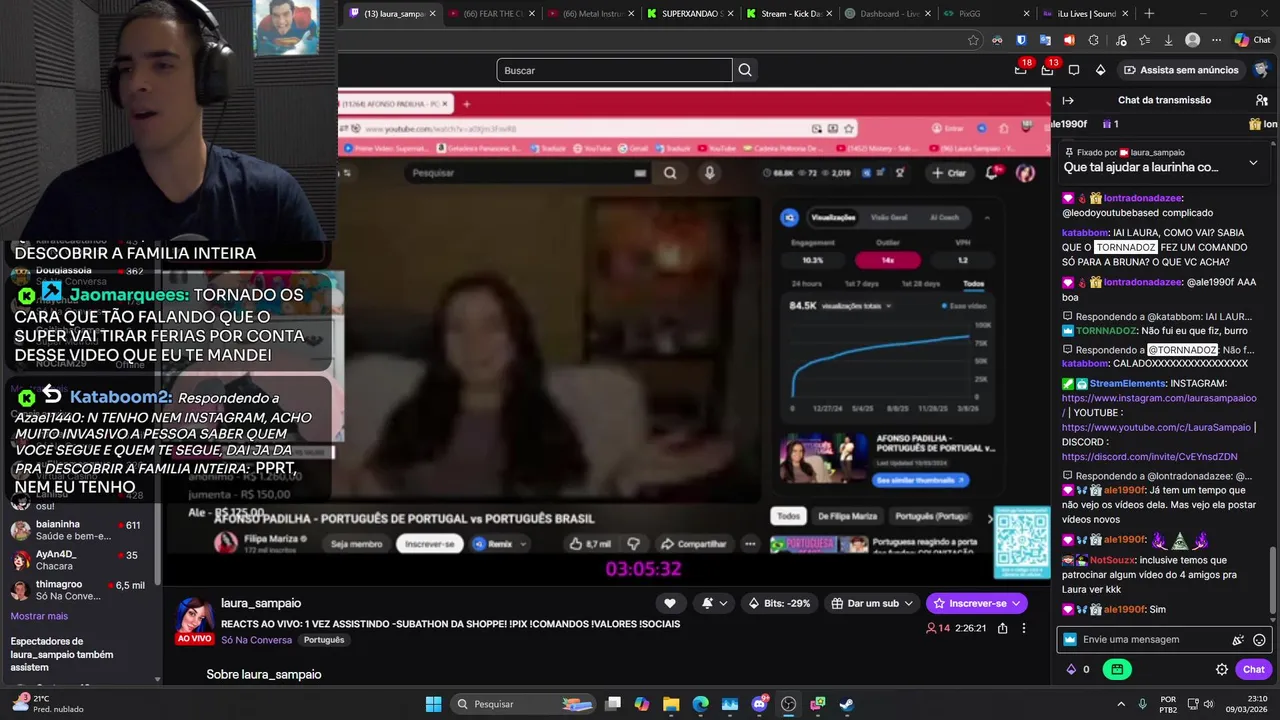Click the Twitch Buscar search field
This screenshot has height=720, width=1280.
pos(614,70)
